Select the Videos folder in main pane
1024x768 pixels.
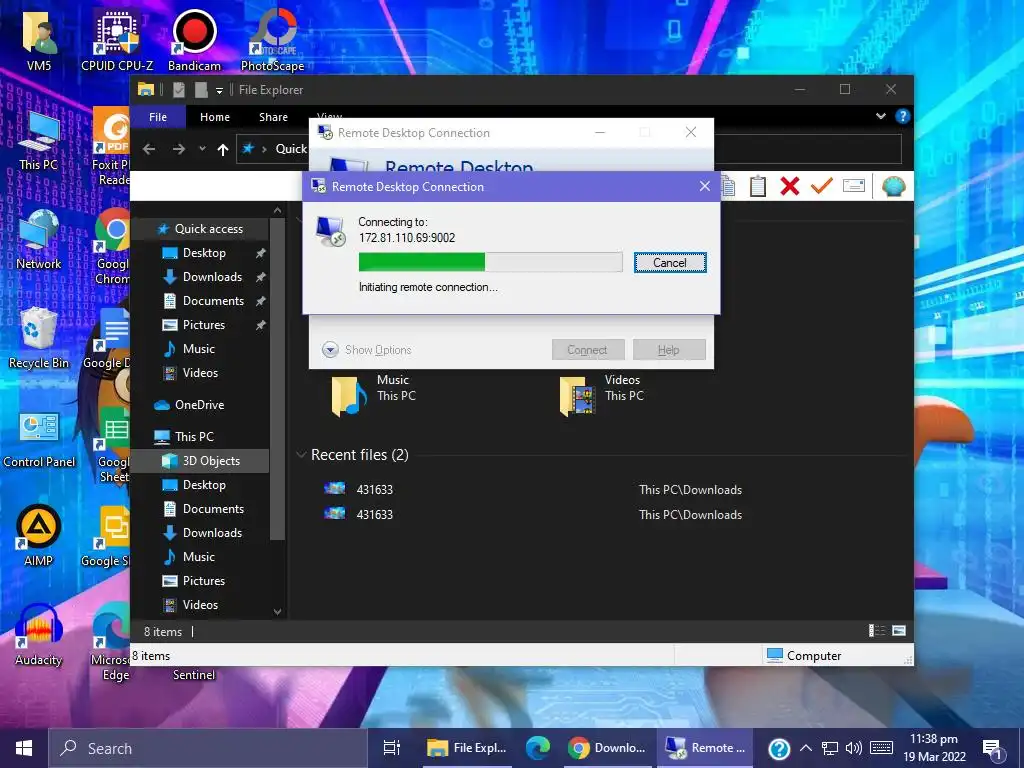[x=601, y=394]
